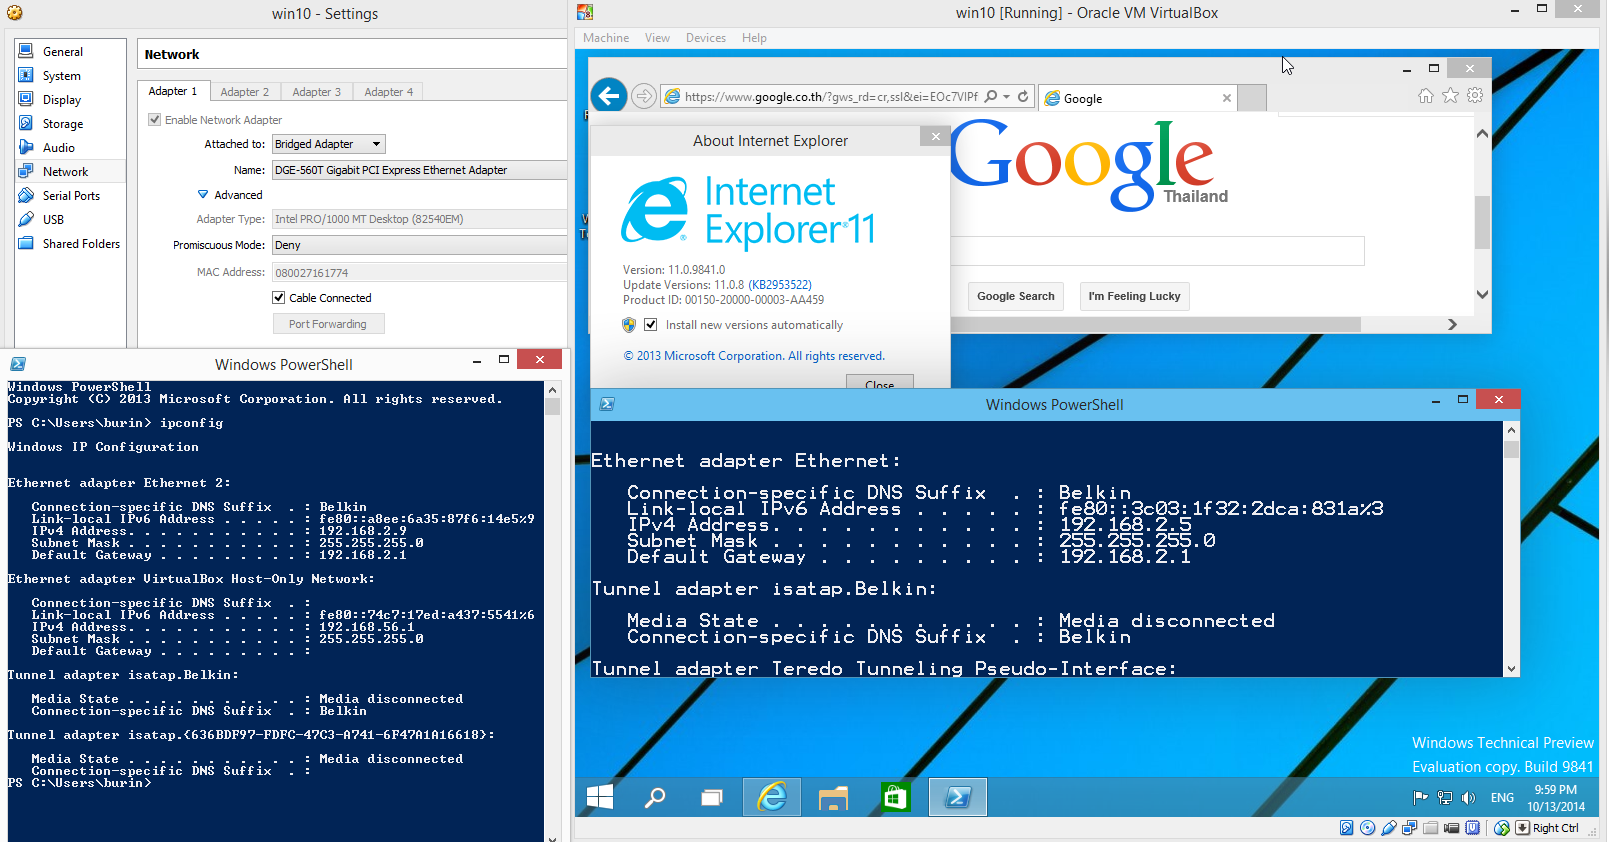Click VirtualBox USB devices indicator
This screenshot has height=842, width=1609.
[x=1389, y=828]
